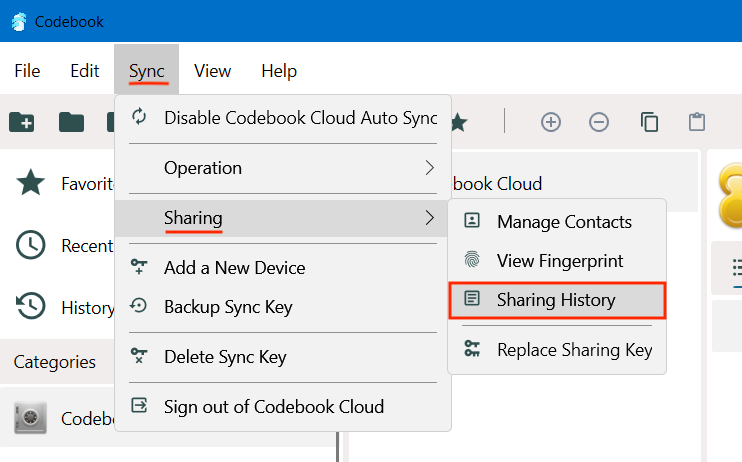The width and height of the screenshot is (742, 462).
Task: Click the folder toolbar icon
Action: tap(71, 122)
